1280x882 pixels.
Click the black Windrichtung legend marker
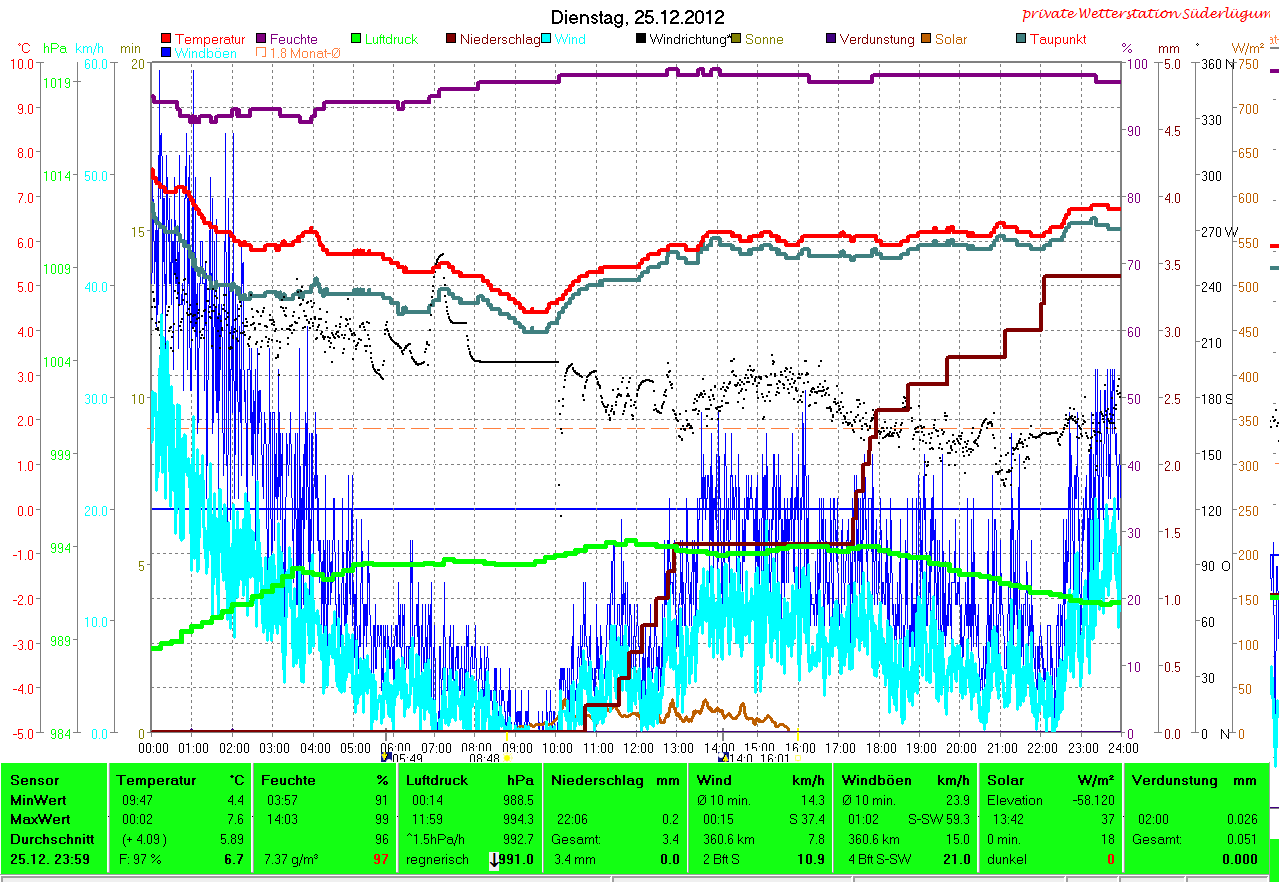[x=640, y=39]
